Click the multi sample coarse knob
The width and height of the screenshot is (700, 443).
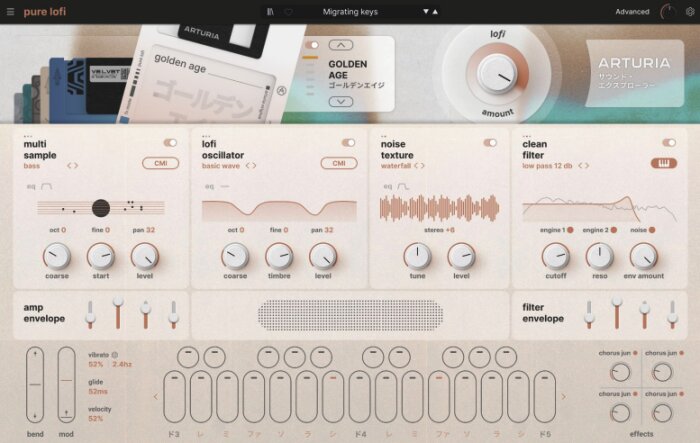click(x=57, y=256)
